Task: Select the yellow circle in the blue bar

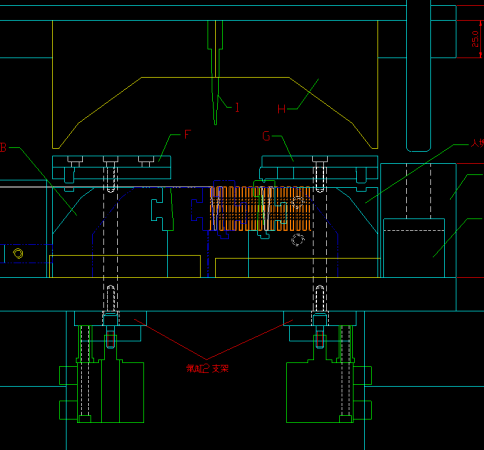Action: (x=18, y=253)
